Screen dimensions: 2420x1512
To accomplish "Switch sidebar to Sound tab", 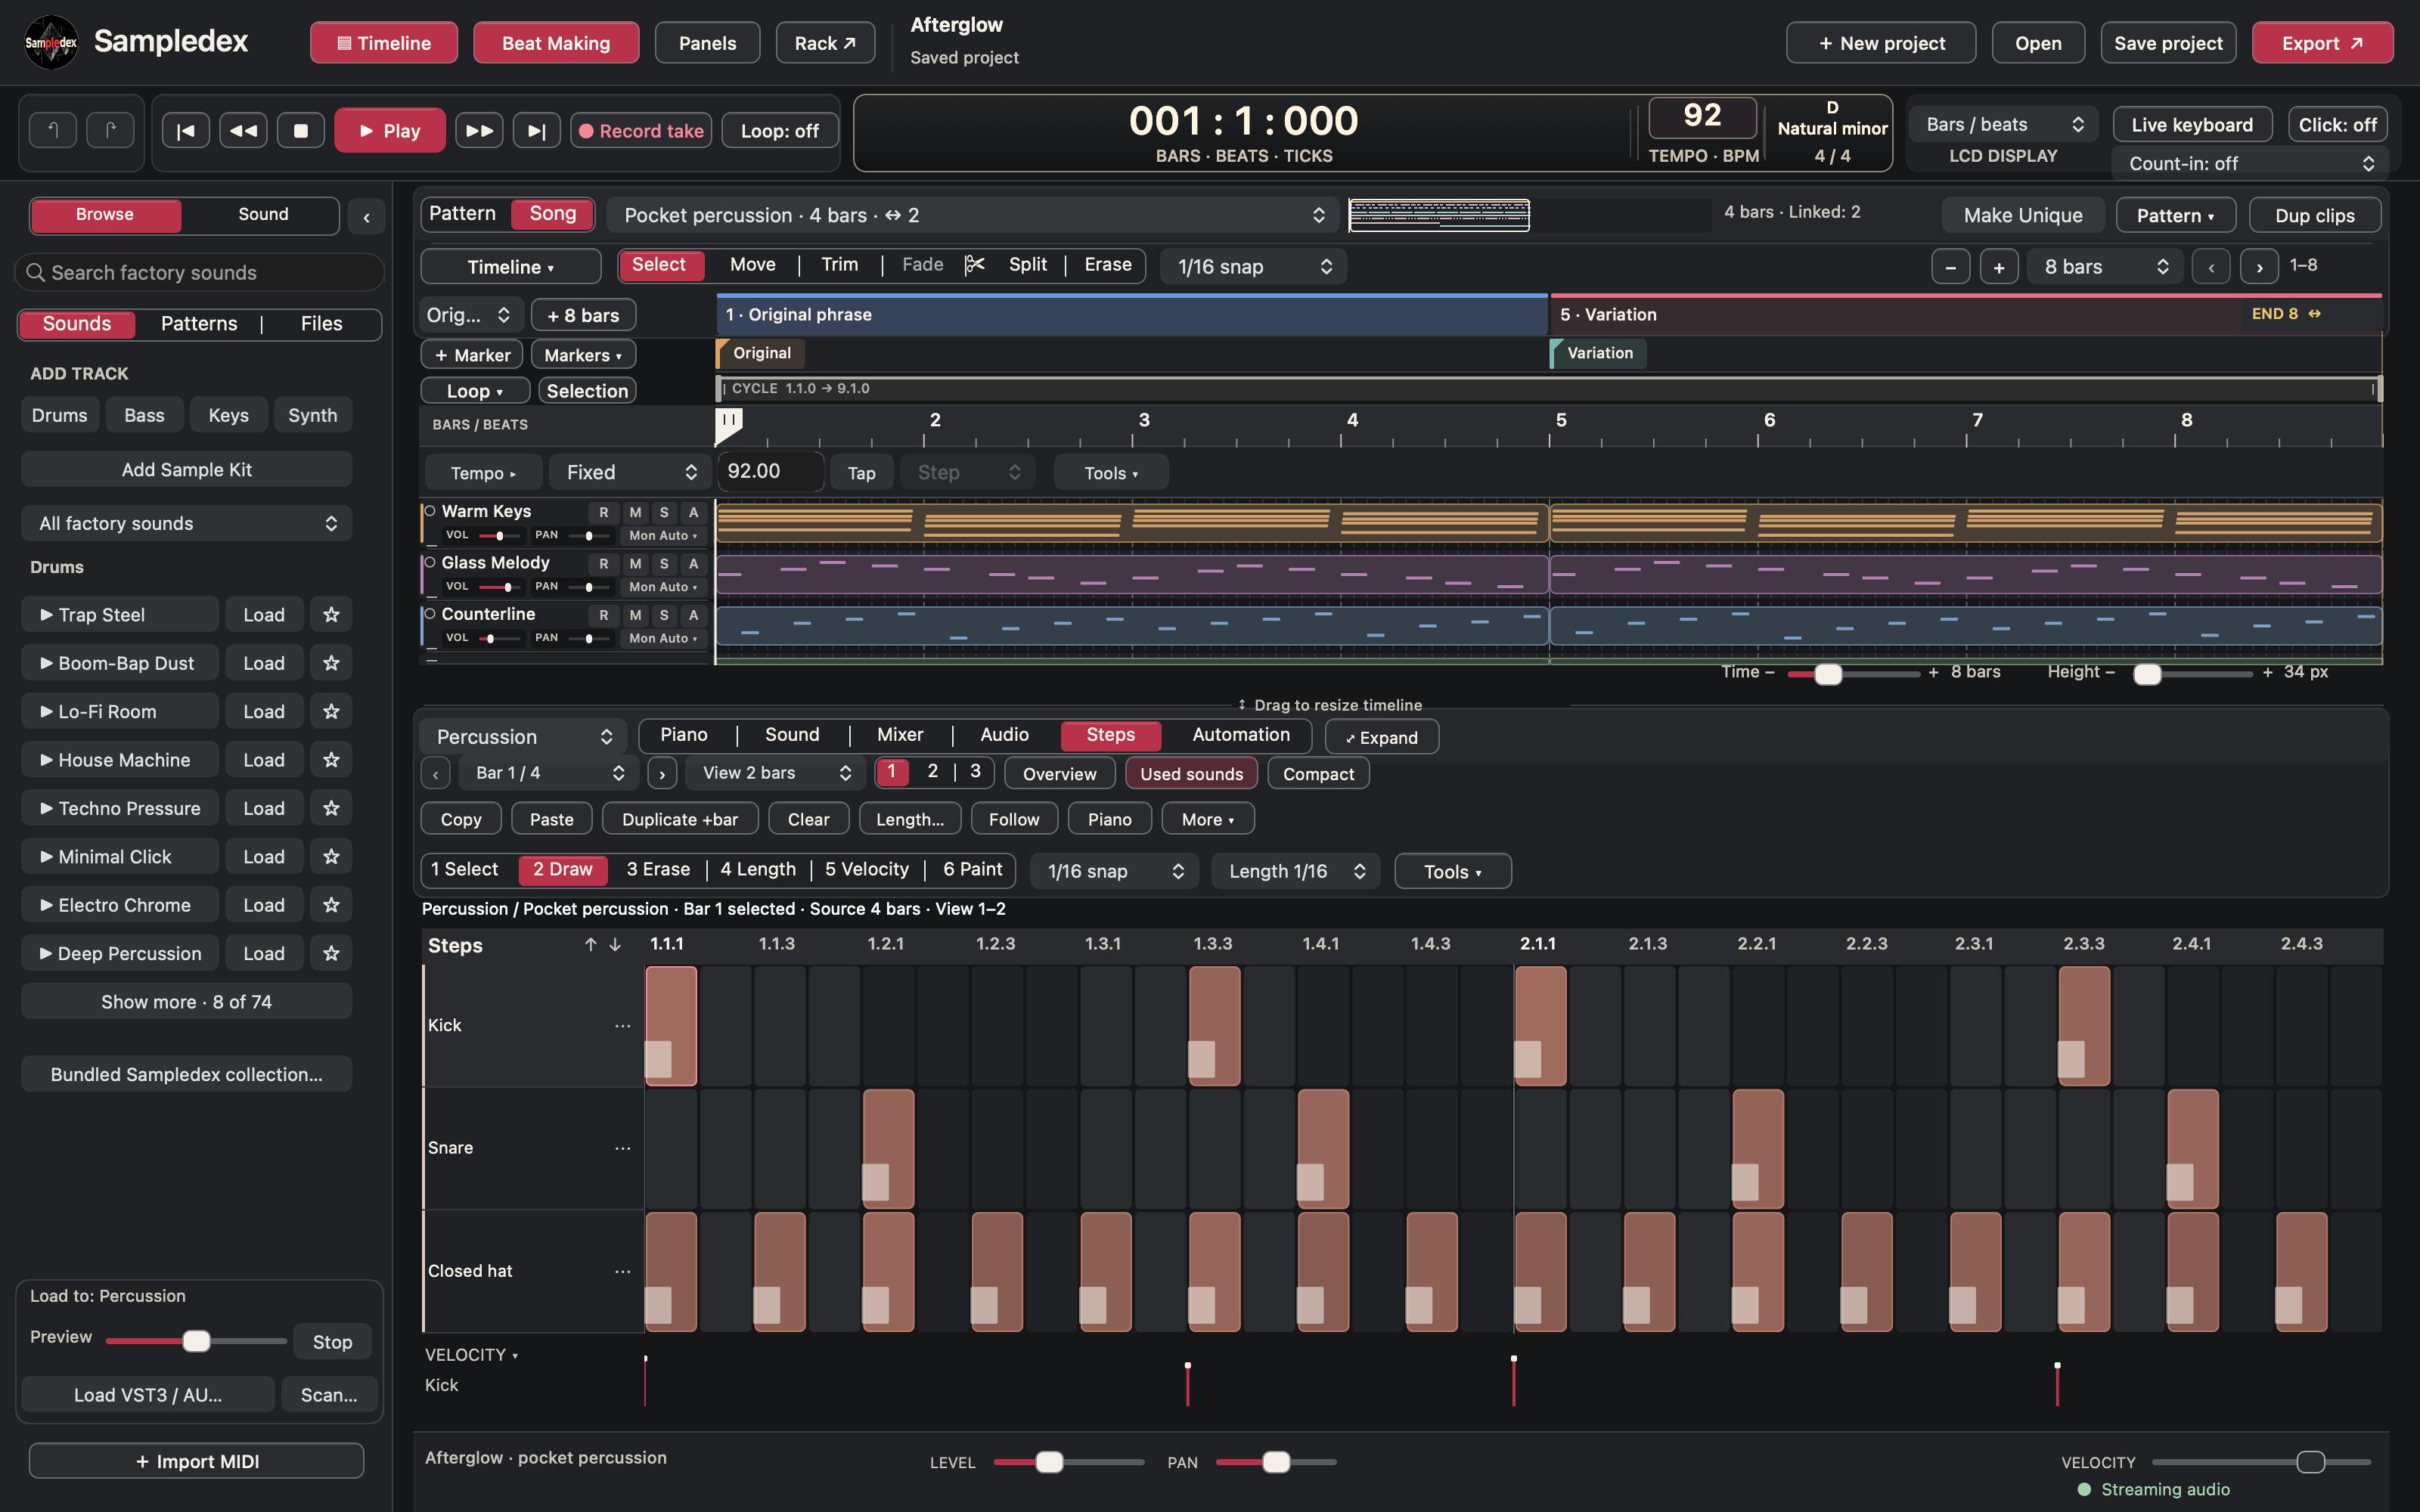I will point(263,214).
